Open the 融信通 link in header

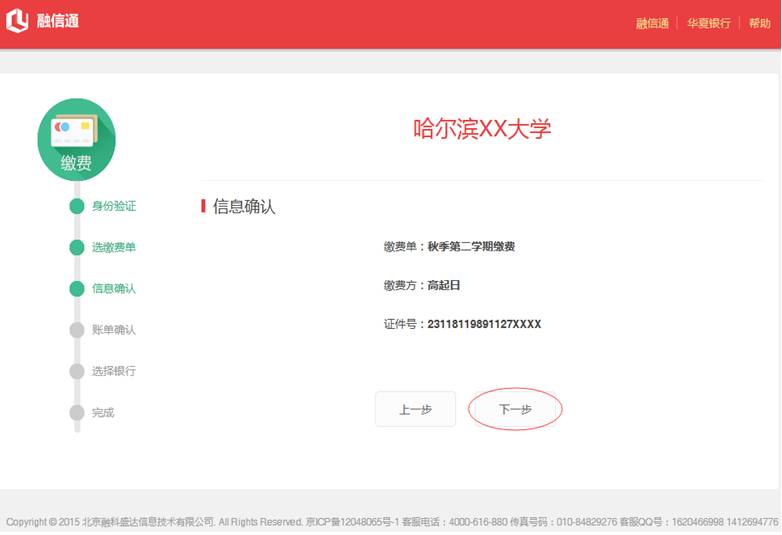coord(652,23)
